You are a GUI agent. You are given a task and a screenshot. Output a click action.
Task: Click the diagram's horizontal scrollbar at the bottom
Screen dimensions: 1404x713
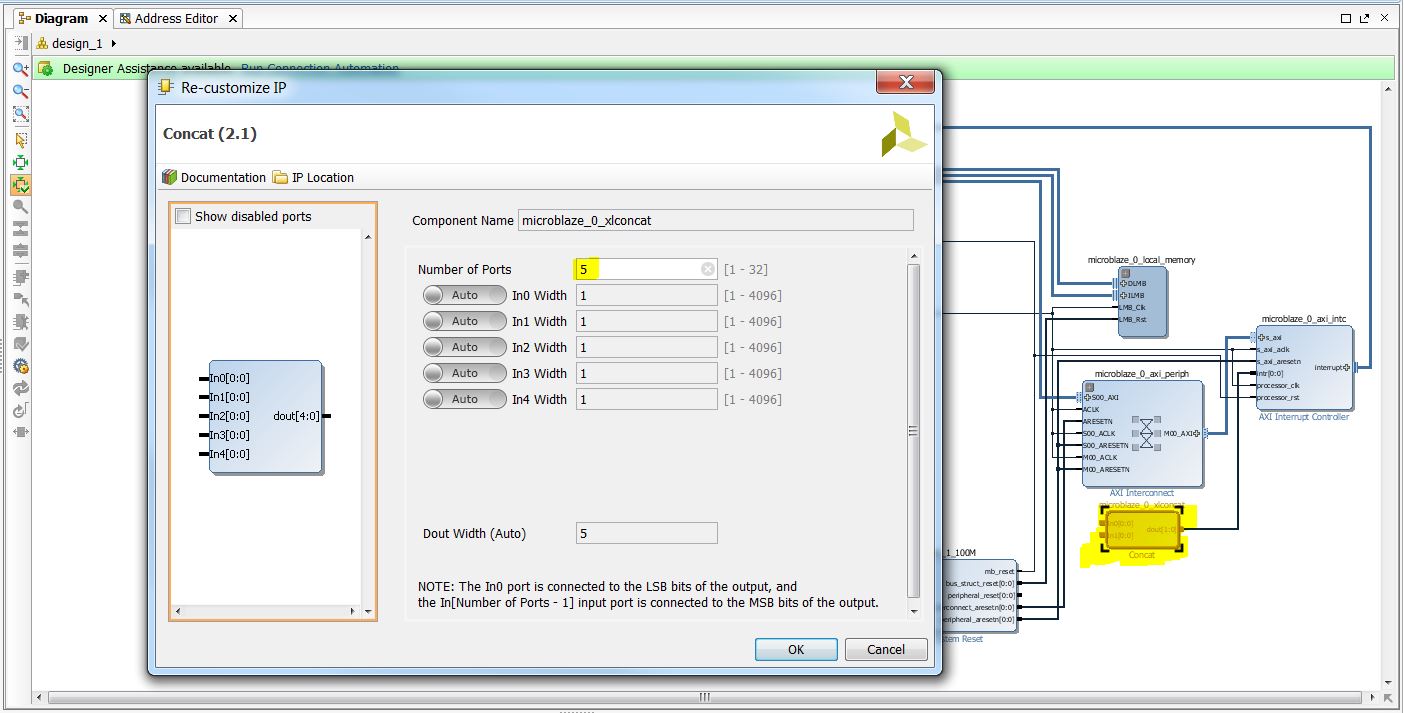pos(705,697)
